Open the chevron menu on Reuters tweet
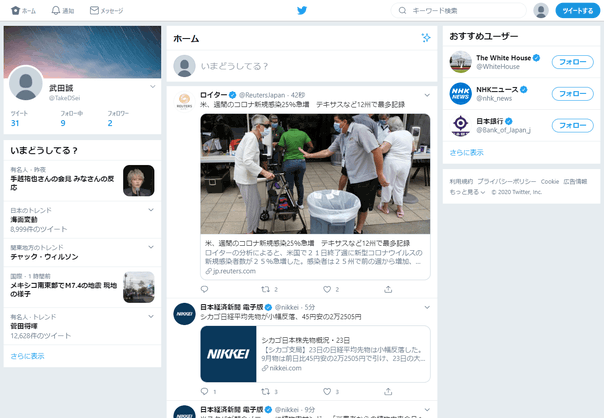The width and height of the screenshot is (604, 418). [427, 95]
